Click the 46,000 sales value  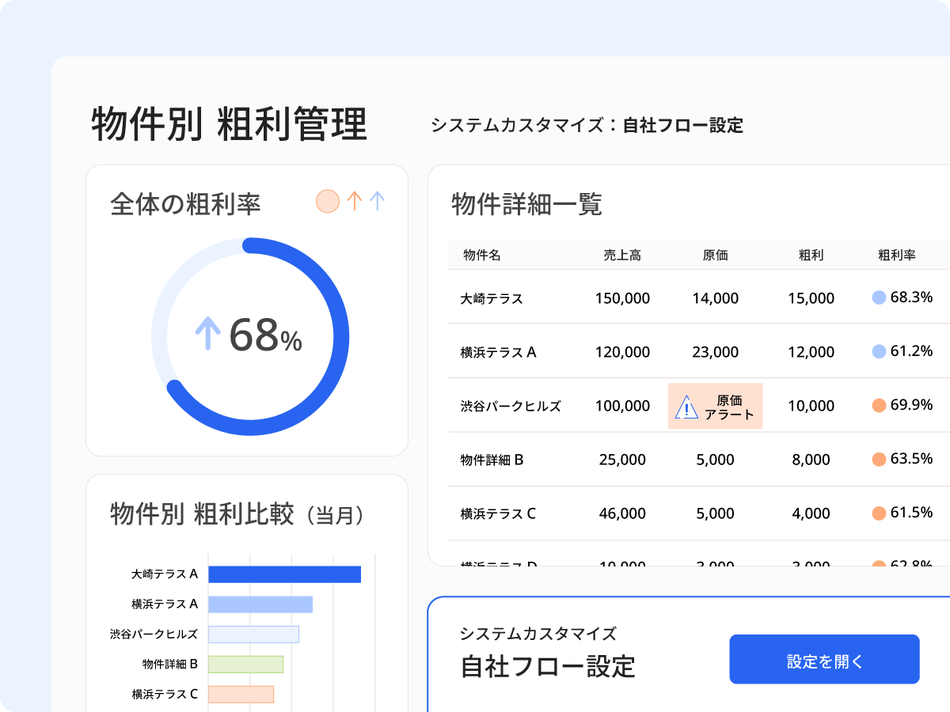pos(622,514)
